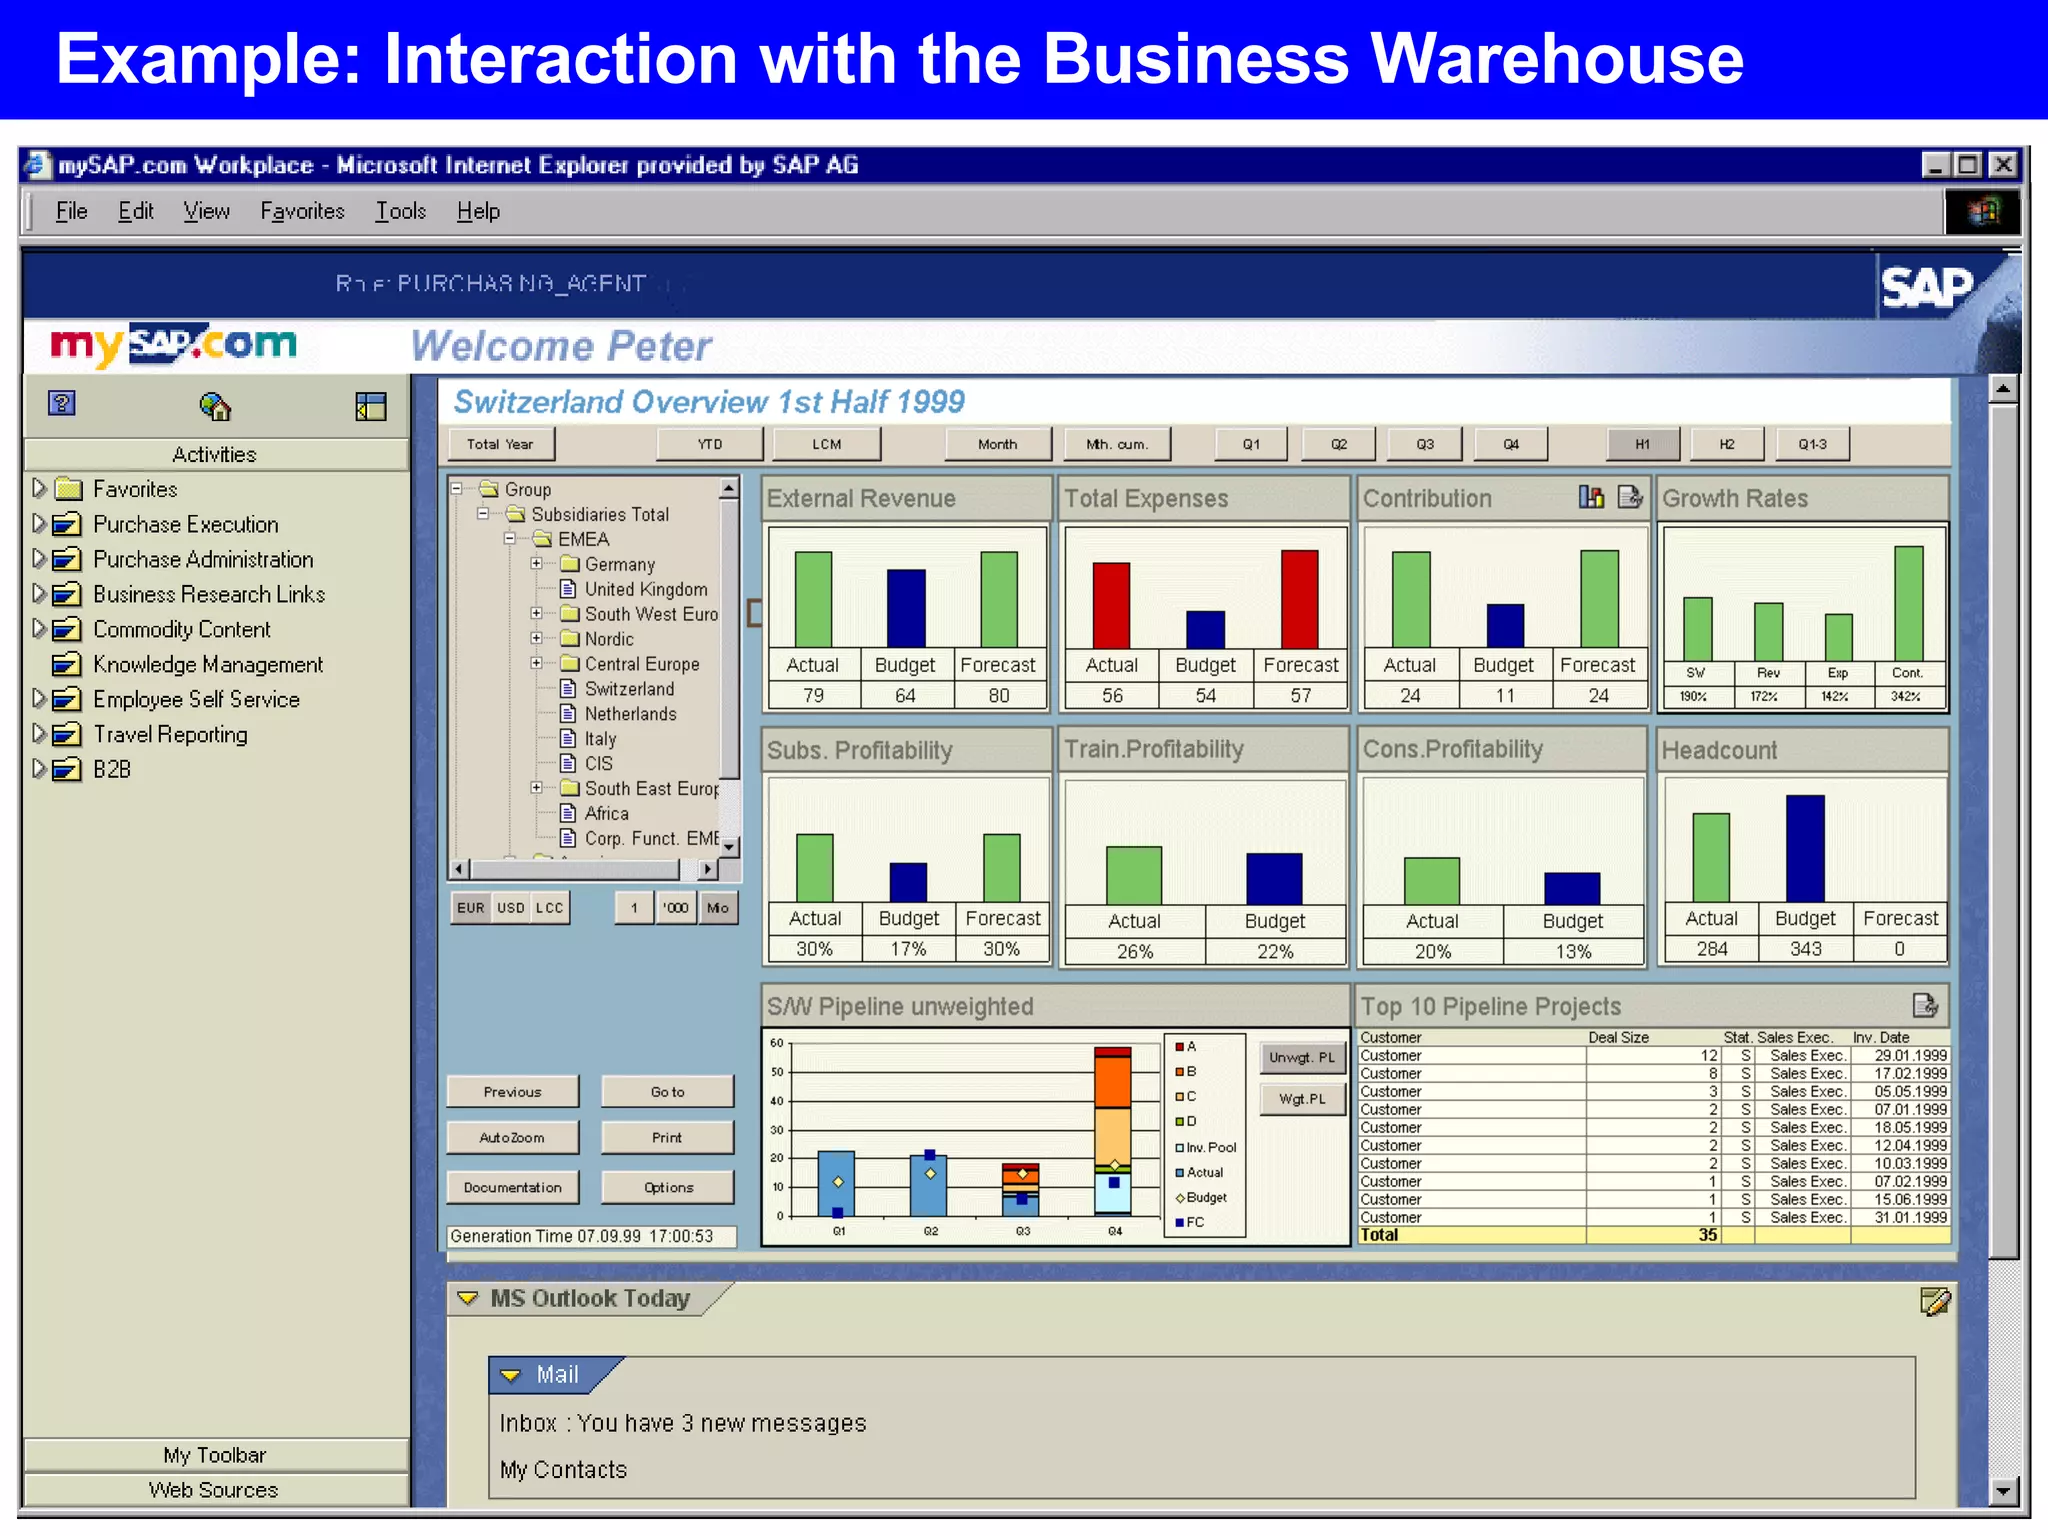This screenshot has width=2048, height=1536.
Task: Click the Total Year period button
Action: 500,444
